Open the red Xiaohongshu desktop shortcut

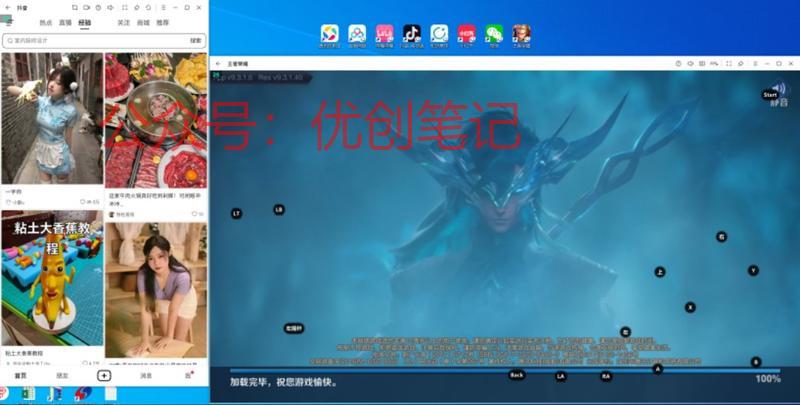(466, 34)
